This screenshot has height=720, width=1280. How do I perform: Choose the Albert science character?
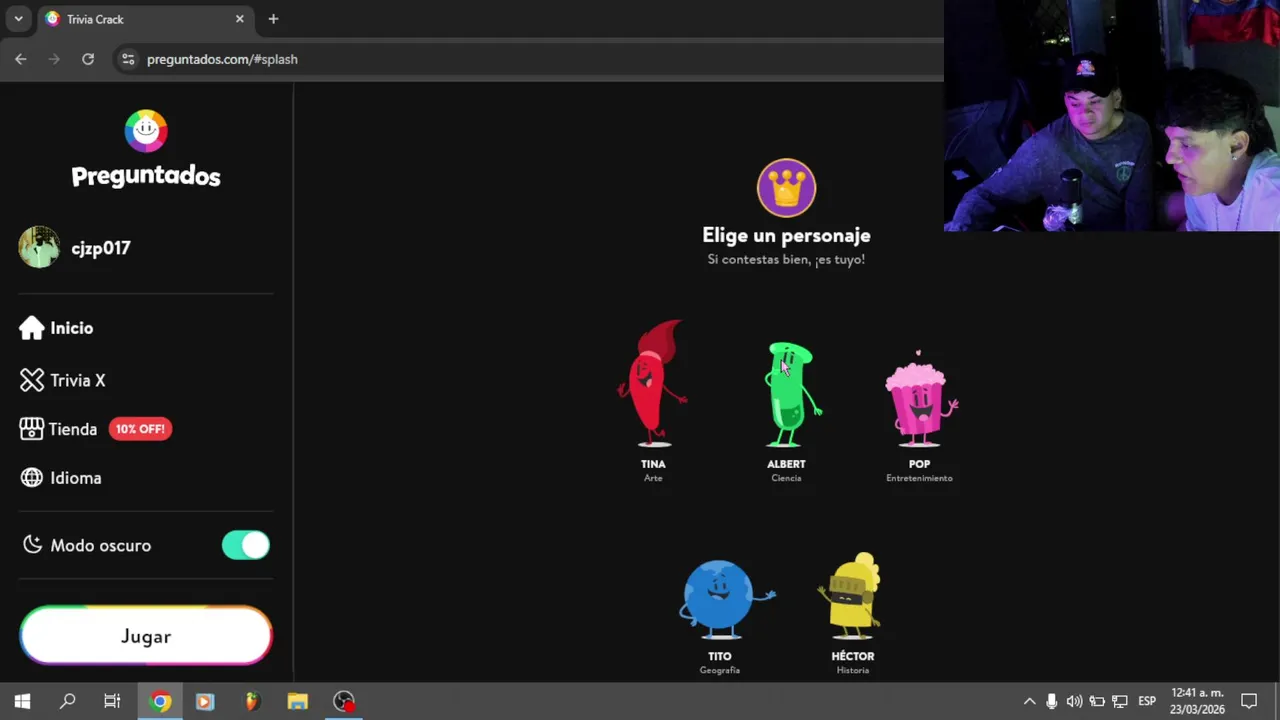pos(787,410)
